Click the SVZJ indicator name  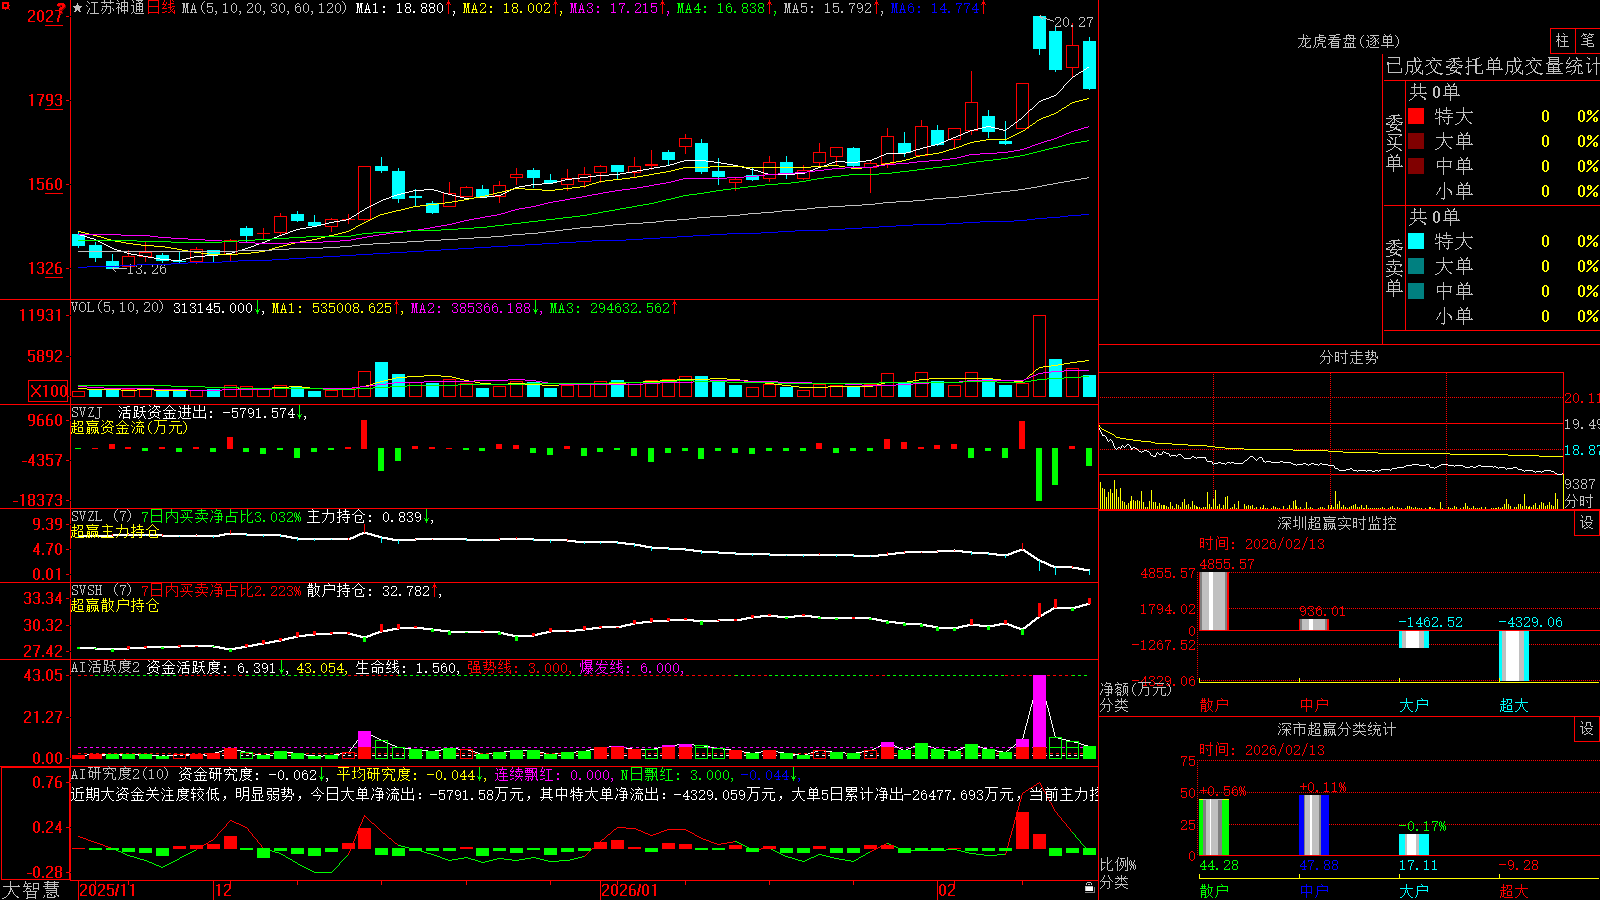pos(87,412)
